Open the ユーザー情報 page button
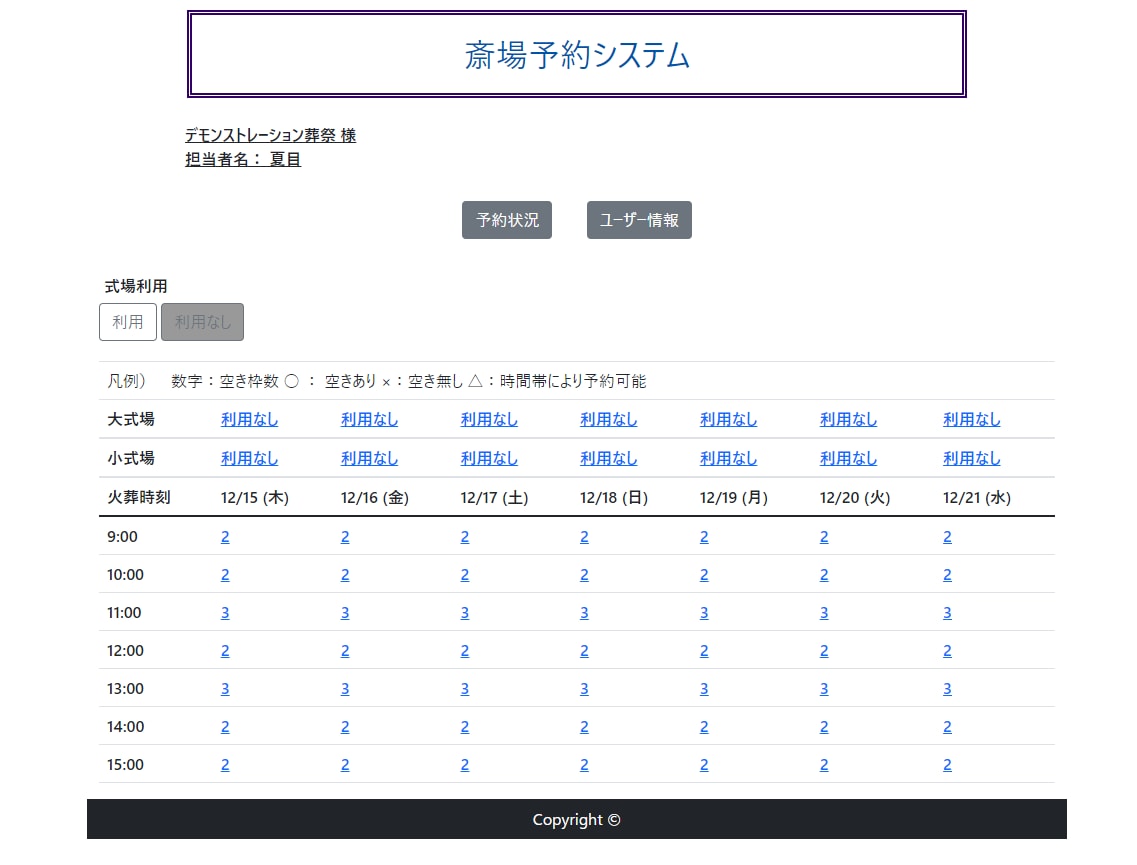The image size is (1137, 865). tap(639, 220)
